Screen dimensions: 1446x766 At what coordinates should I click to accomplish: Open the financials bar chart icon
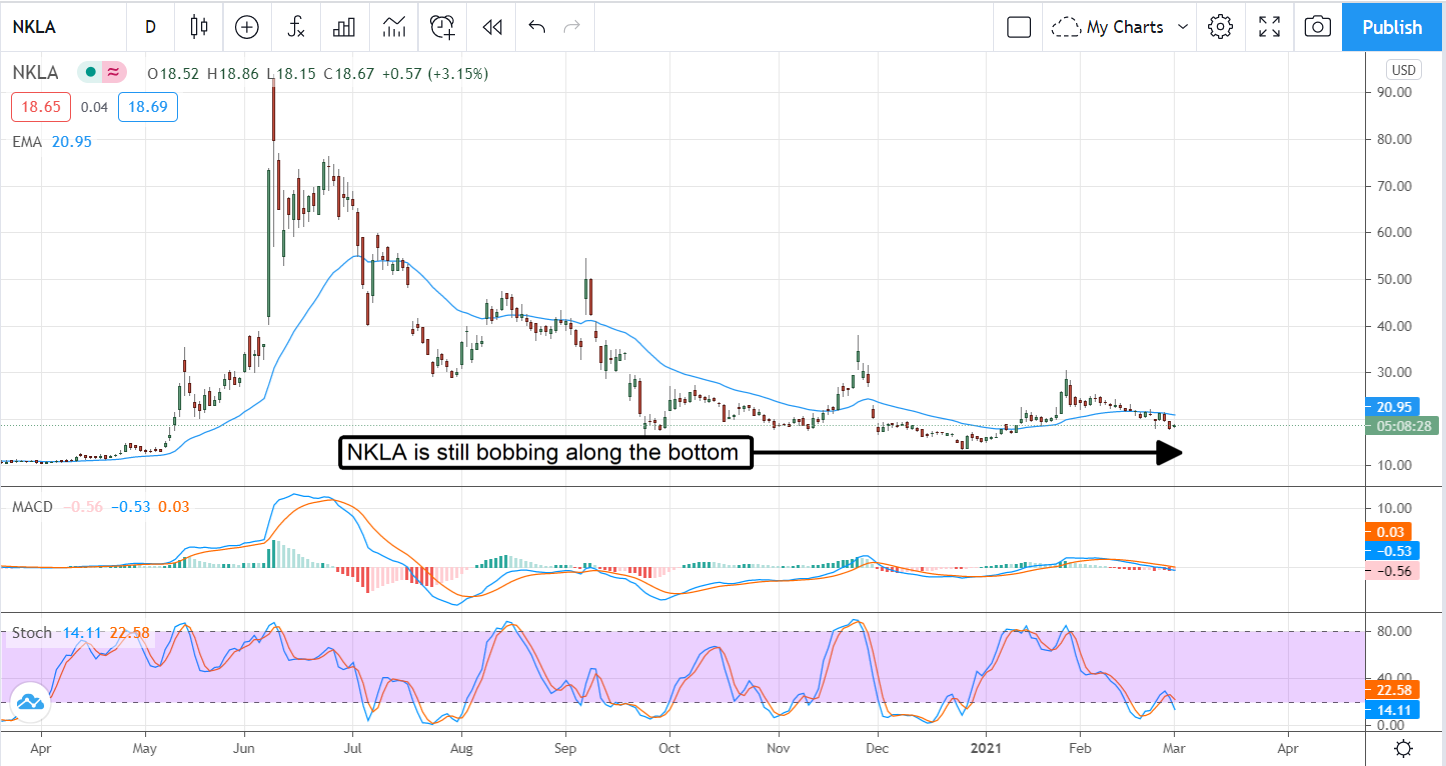[344, 27]
